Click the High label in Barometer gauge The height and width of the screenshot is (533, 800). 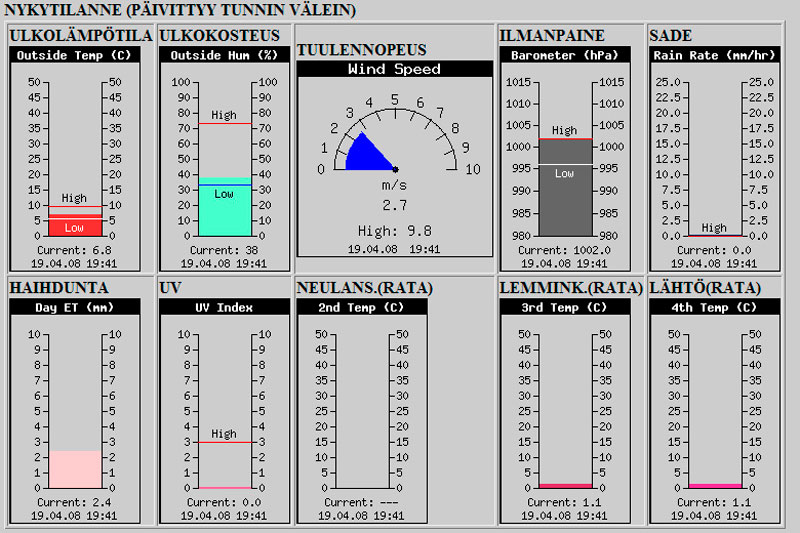(x=564, y=131)
